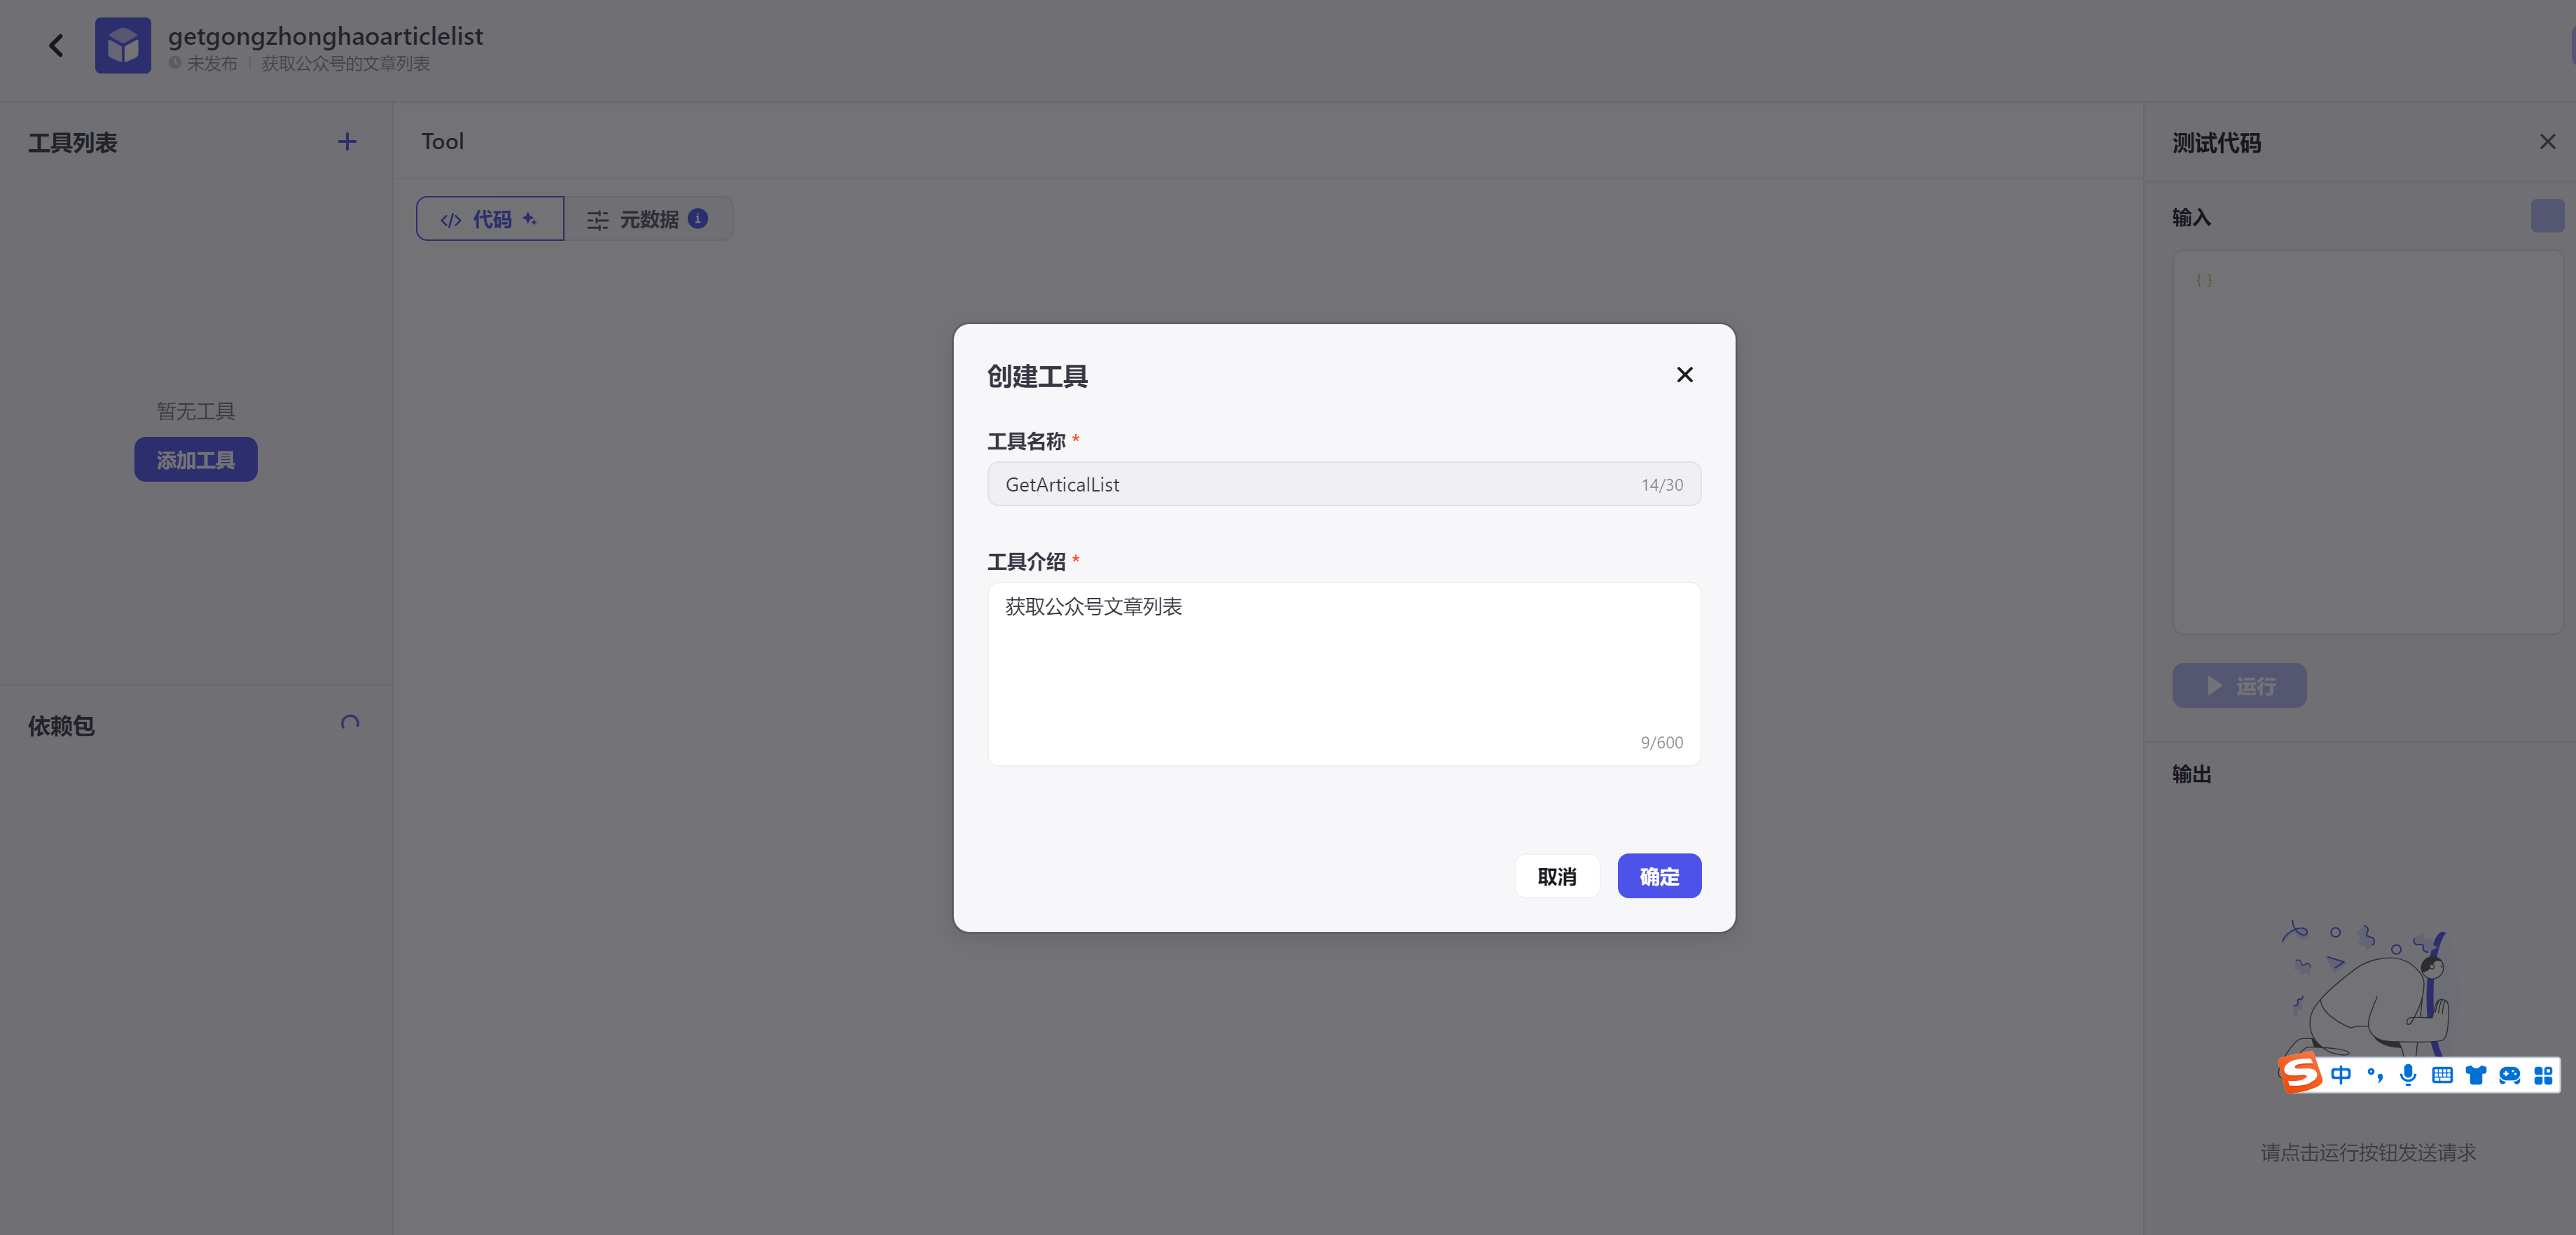Switch to the 元数据 tab
This screenshot has height=1235, width=2576.
pyautogui.click(x=647, y=219)
